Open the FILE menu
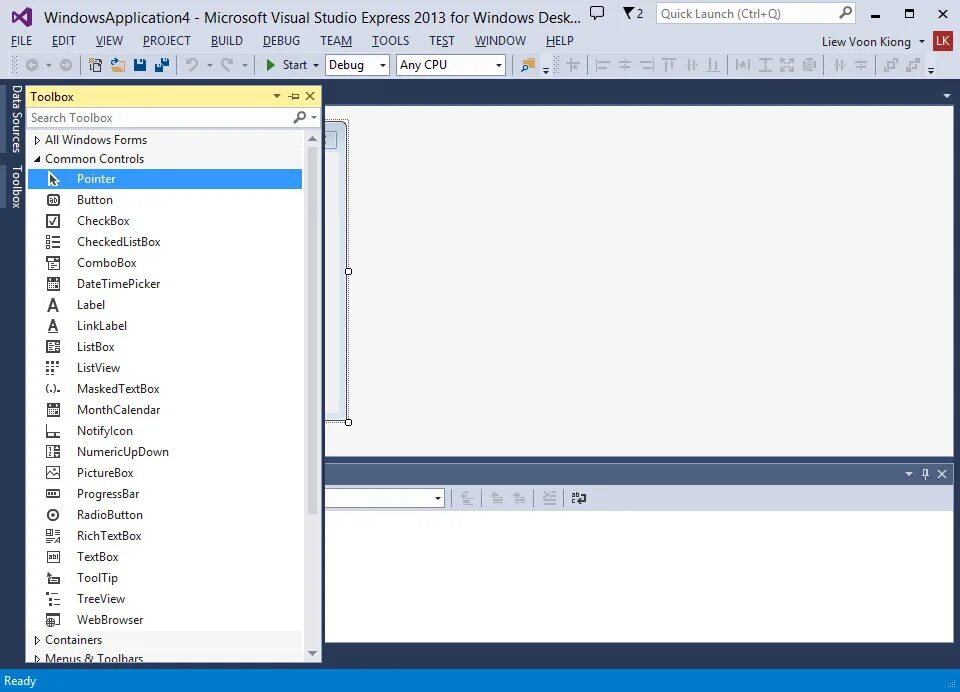The height and width of the screenshot is (692, 960). (21, 41)
